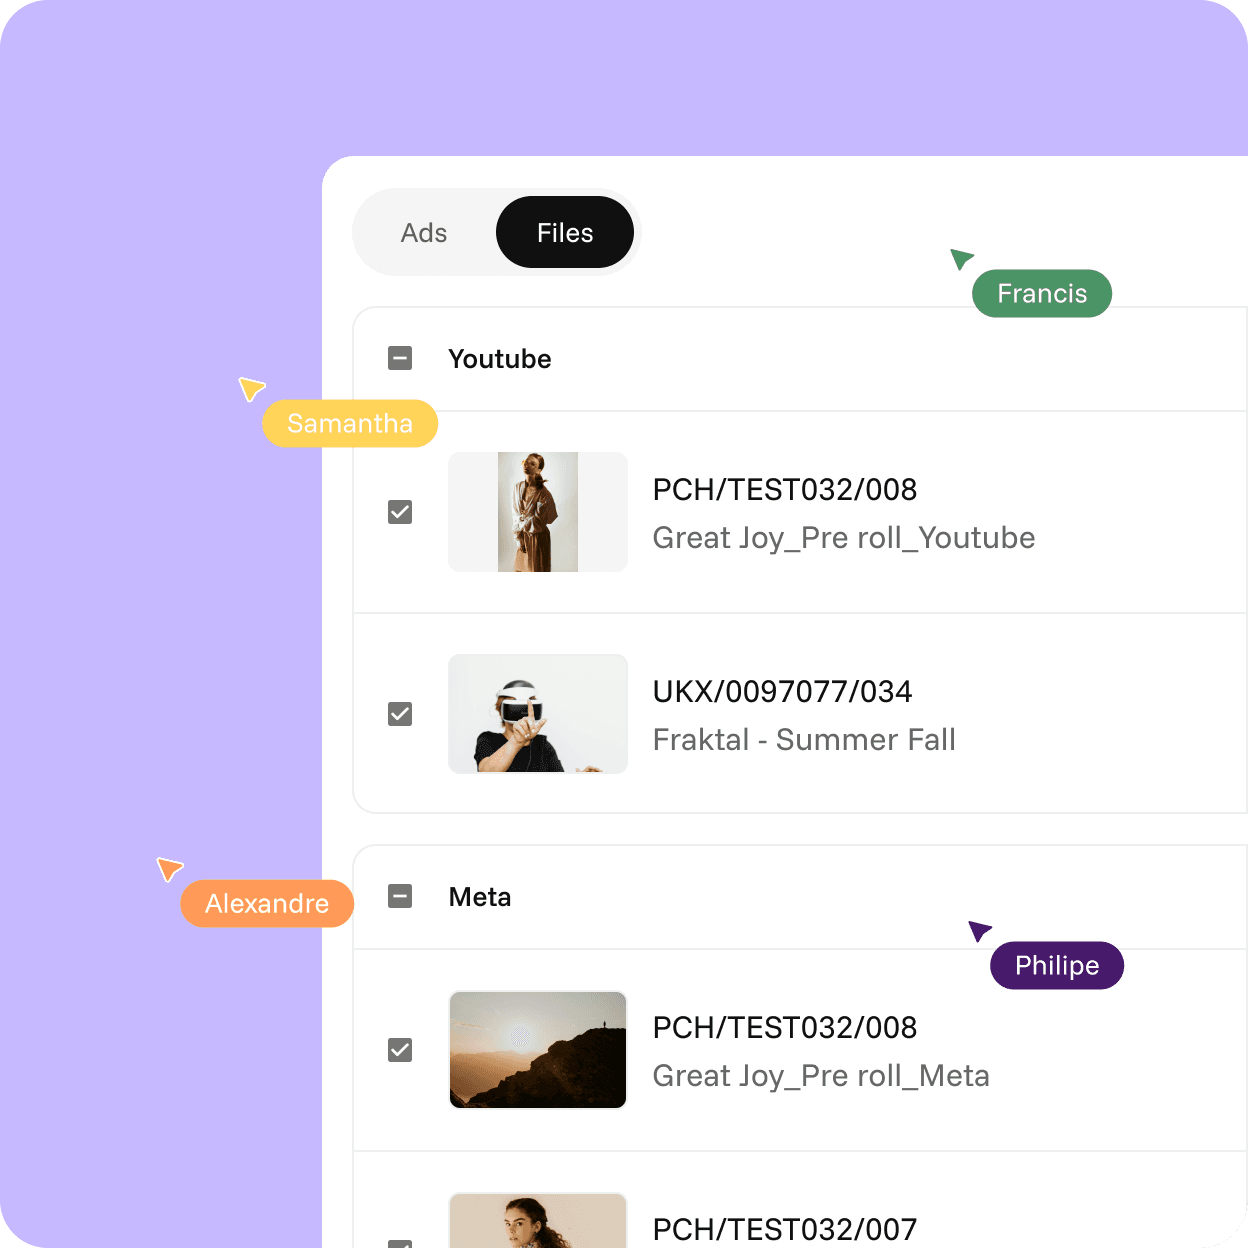Open the sunset mountain thumbnail
1248x1248 pixels.
tap(538, 1050)
